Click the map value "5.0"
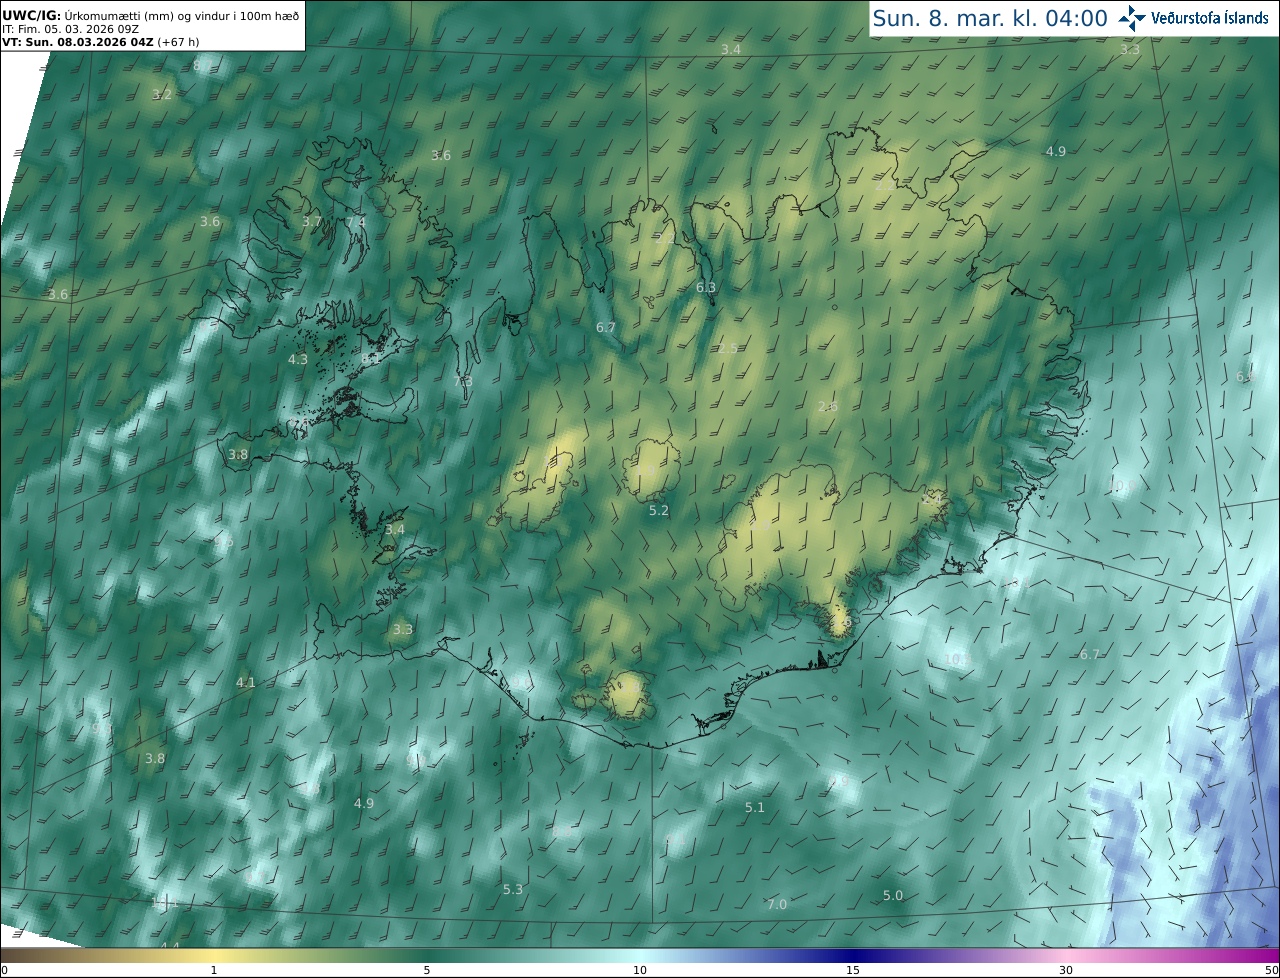 click(x=893, y=895)
